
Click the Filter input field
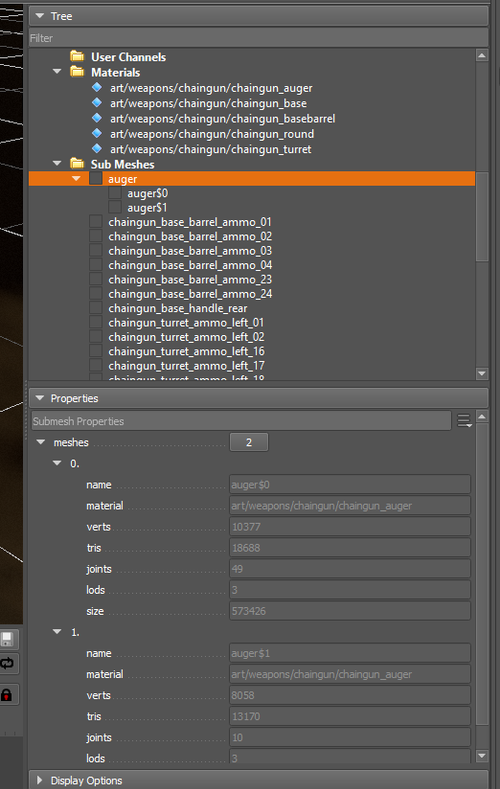pos(259,38)
